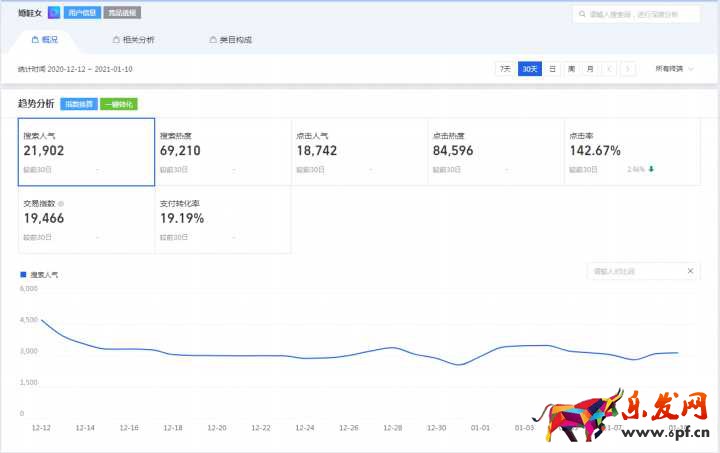720x453 pixels.
Task: Click the green 一键转化 button
Action: 118,104
